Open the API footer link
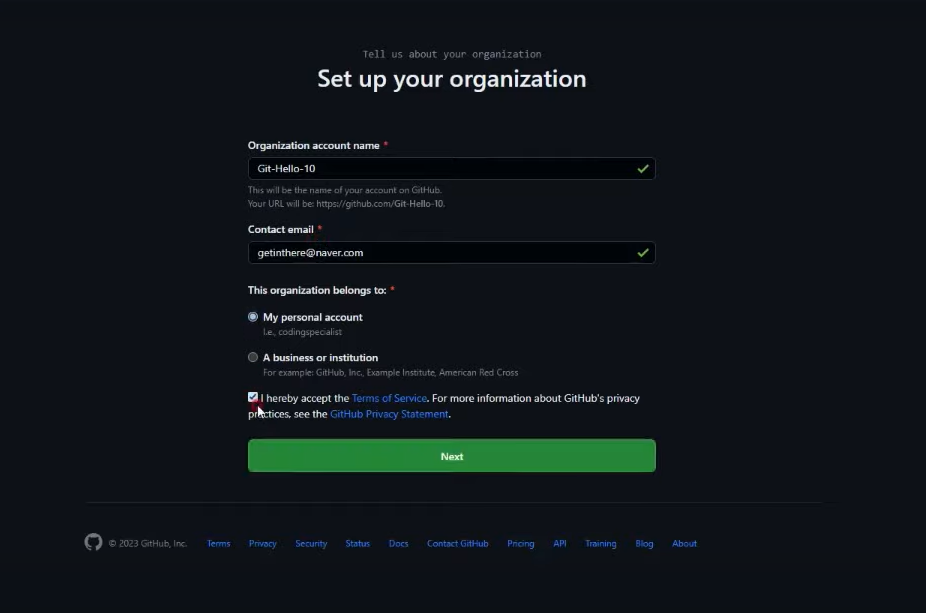 [x=560, y=543]
